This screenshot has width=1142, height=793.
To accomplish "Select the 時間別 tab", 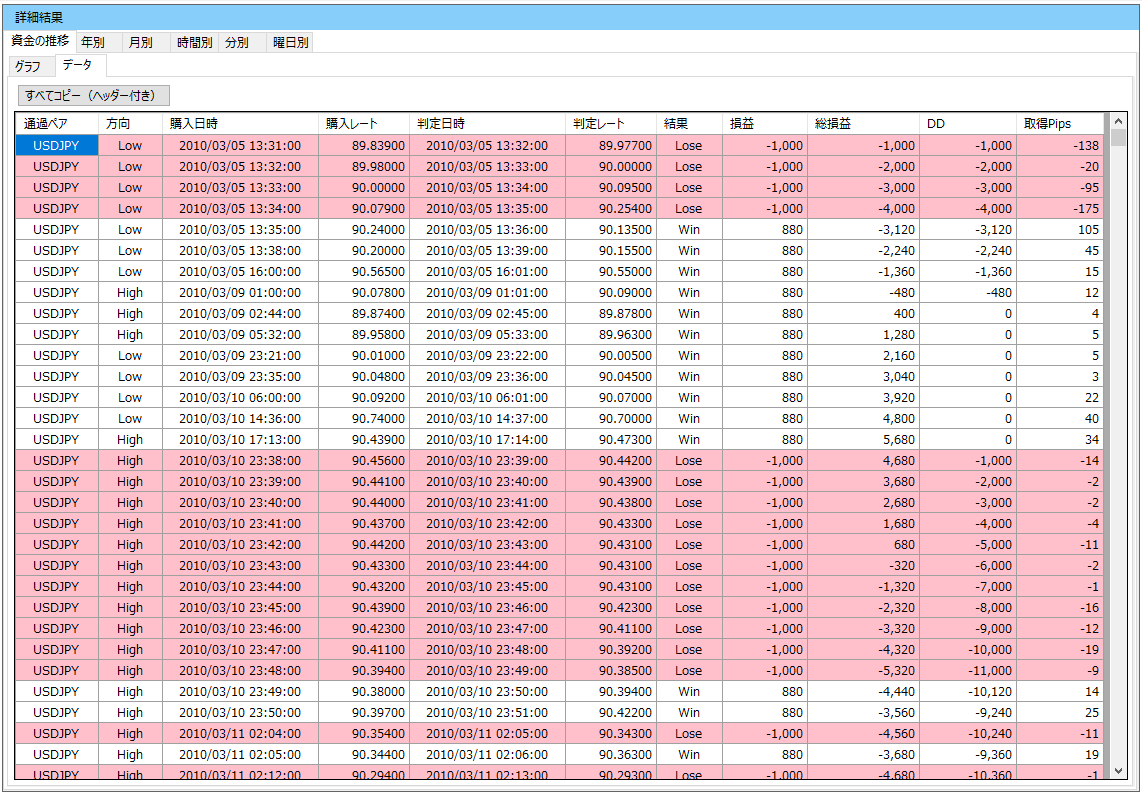I will (194, 42).
